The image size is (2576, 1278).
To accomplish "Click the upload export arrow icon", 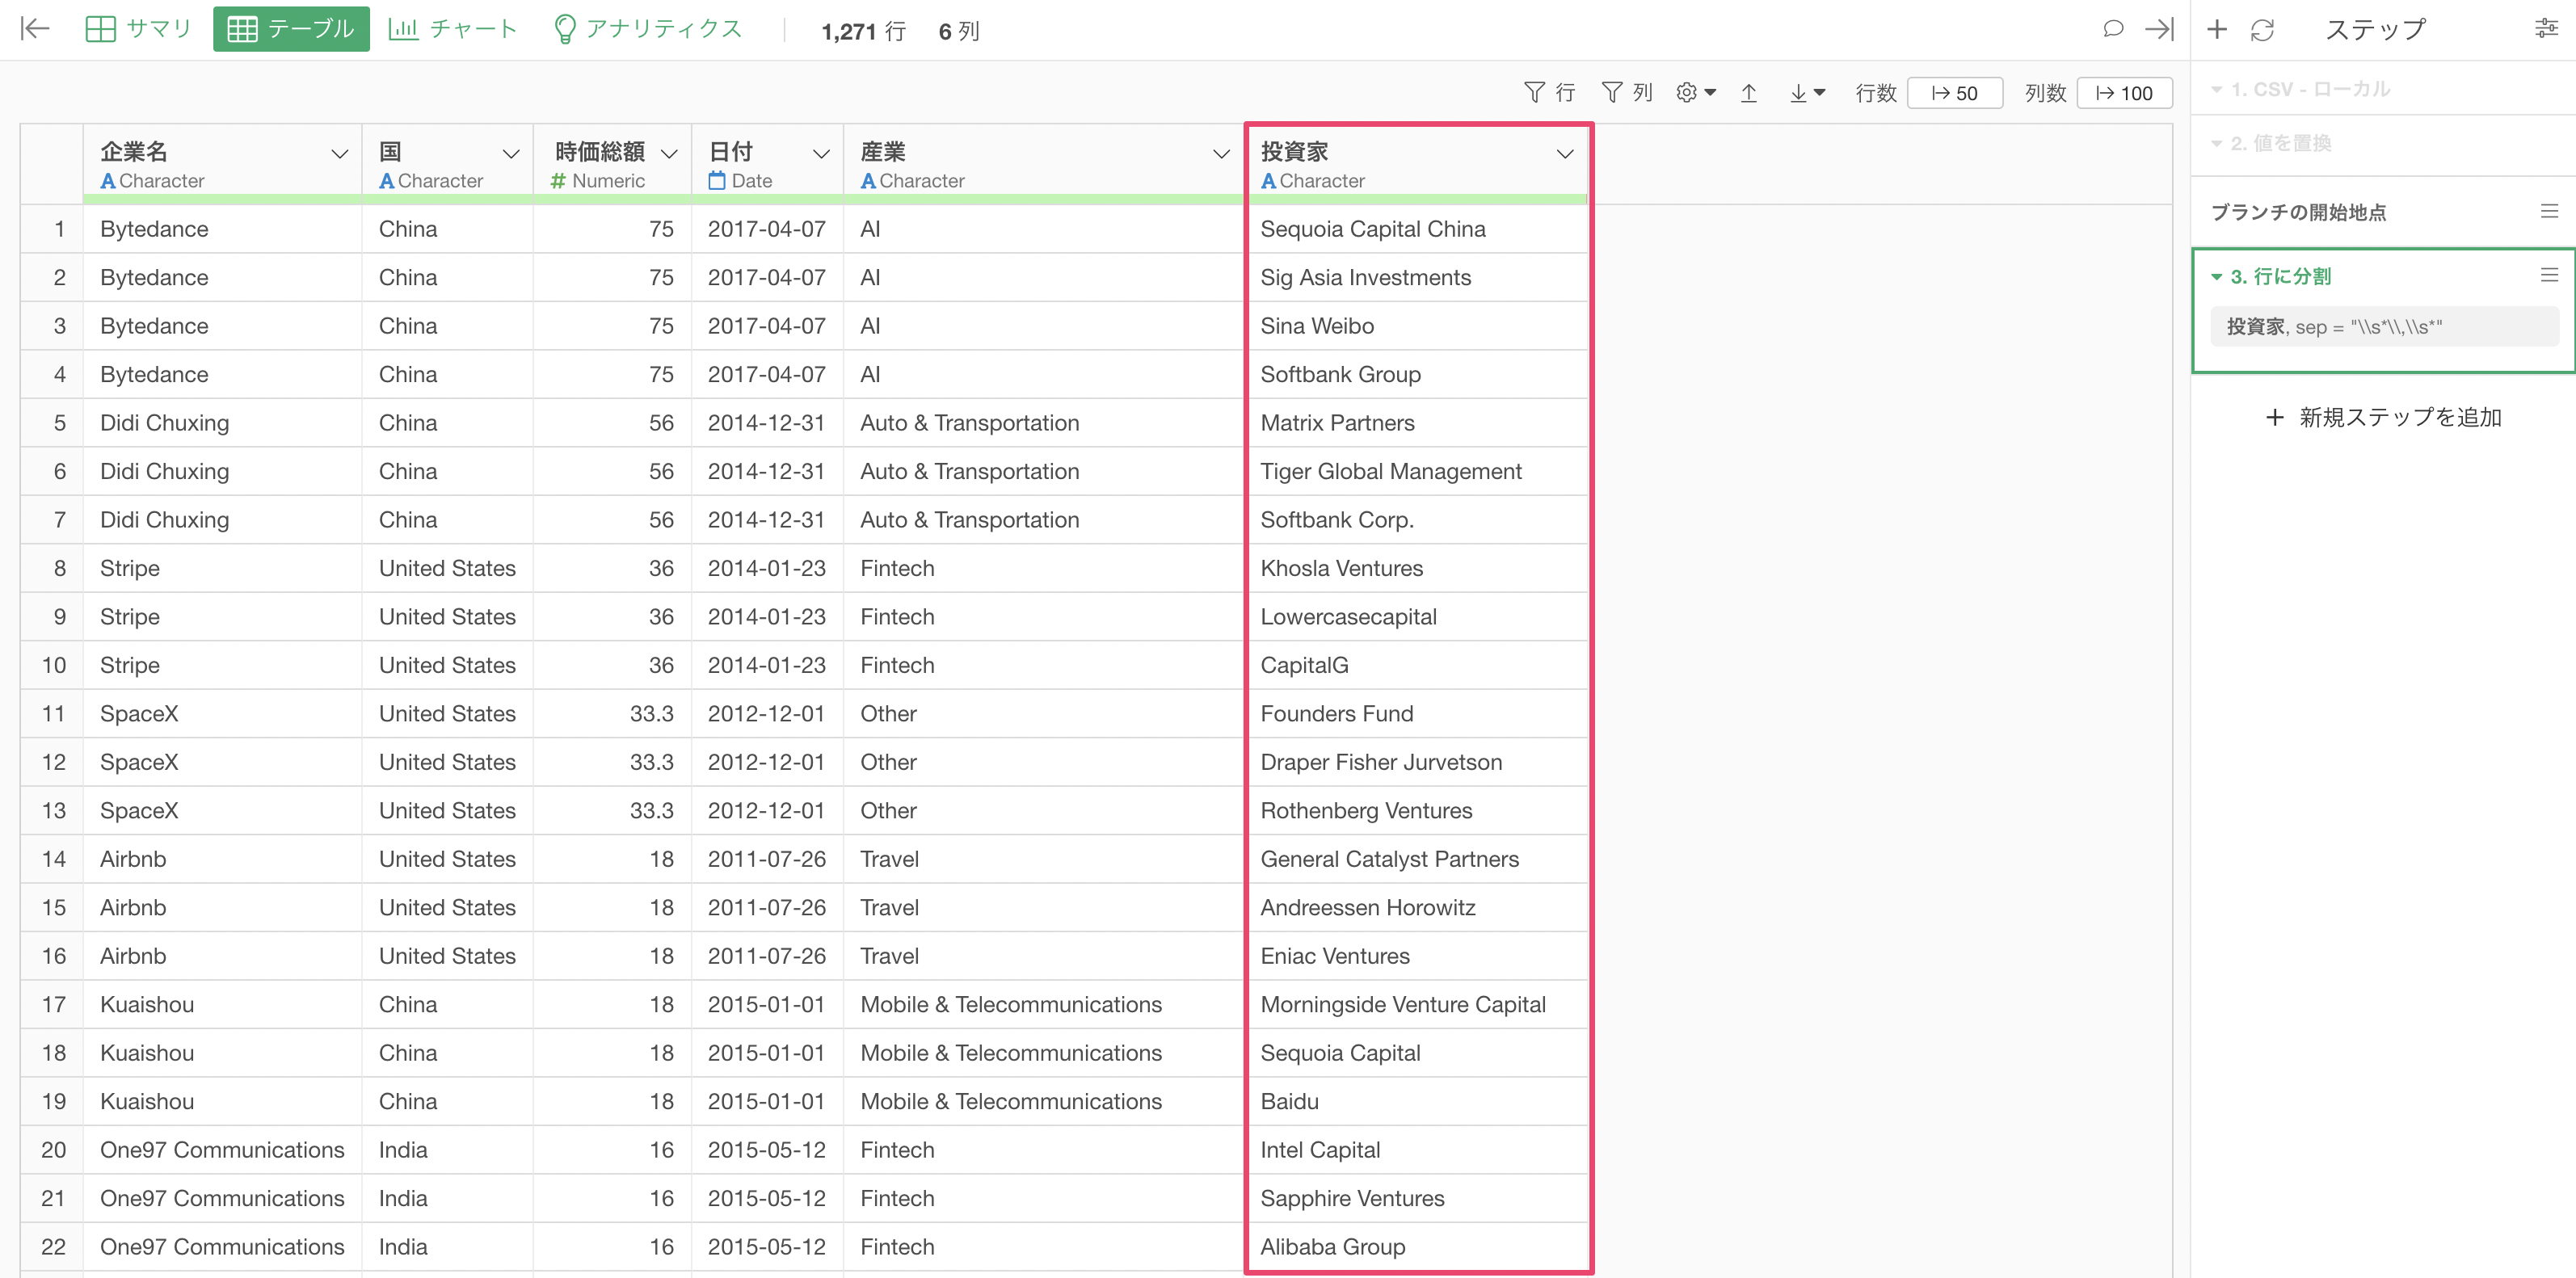I will (x=1748, y=93).
